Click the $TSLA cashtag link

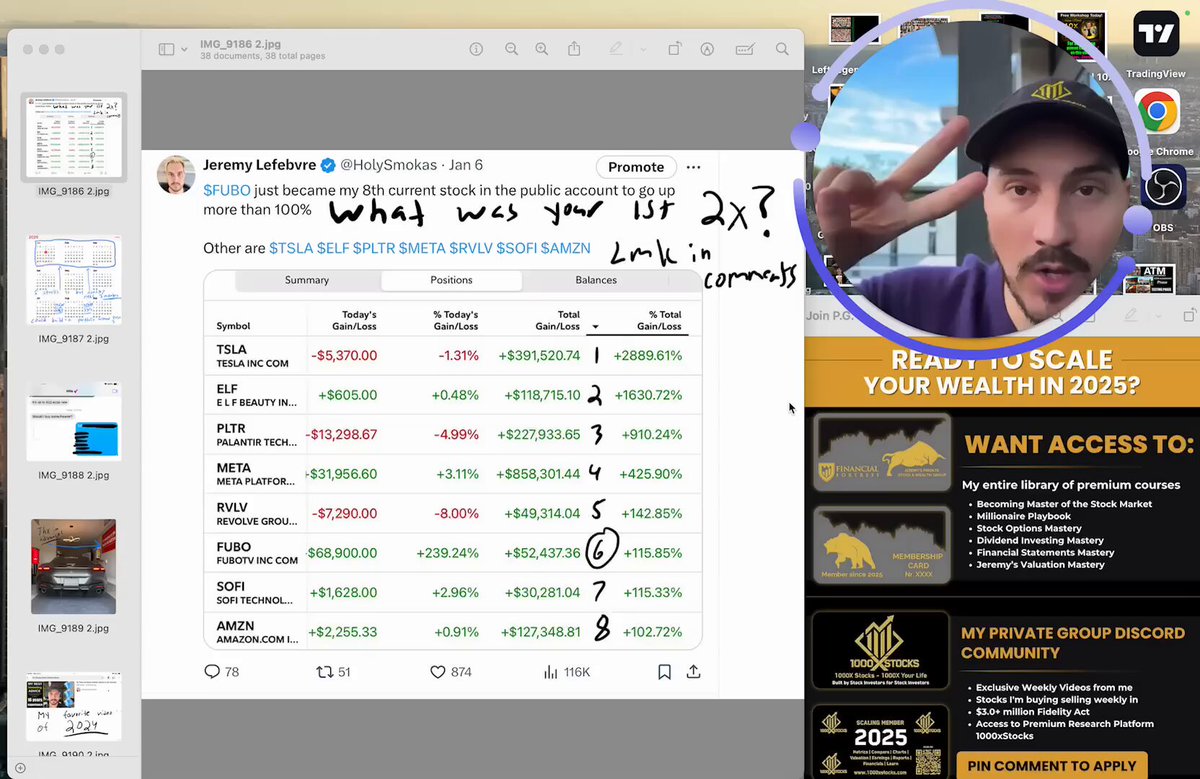coord(291,248)
